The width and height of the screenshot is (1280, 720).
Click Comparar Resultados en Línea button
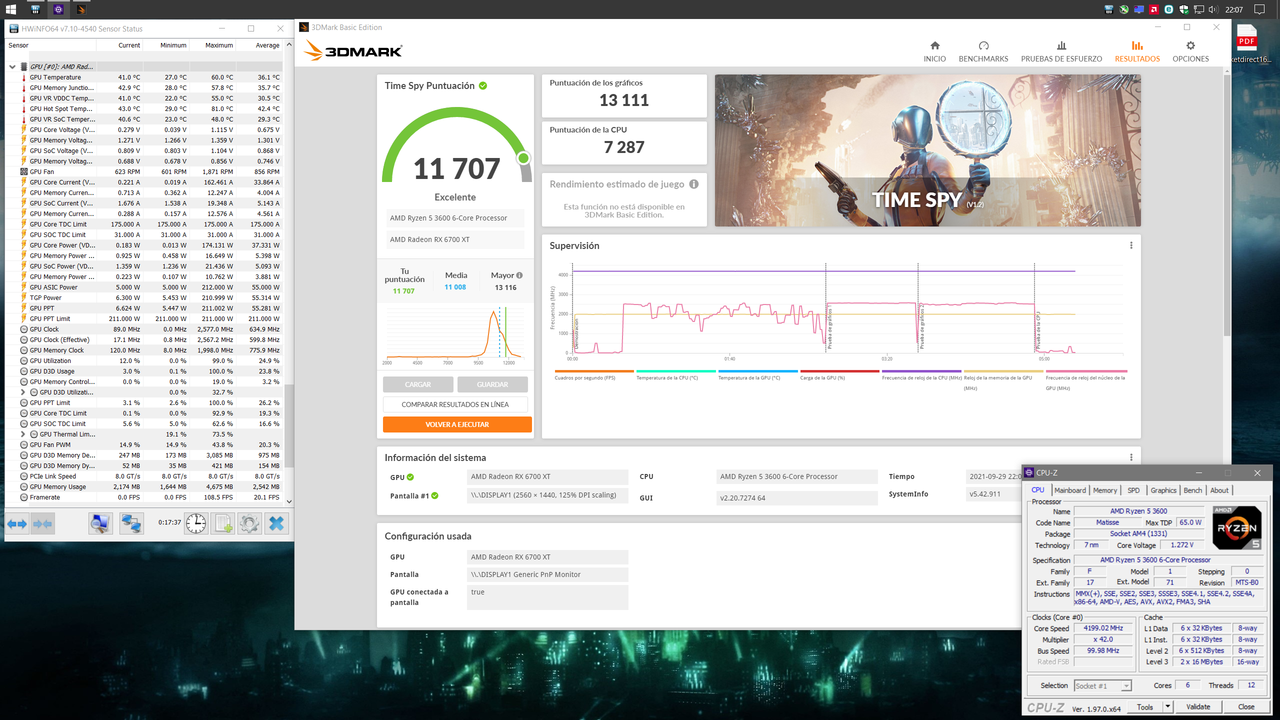455,404
